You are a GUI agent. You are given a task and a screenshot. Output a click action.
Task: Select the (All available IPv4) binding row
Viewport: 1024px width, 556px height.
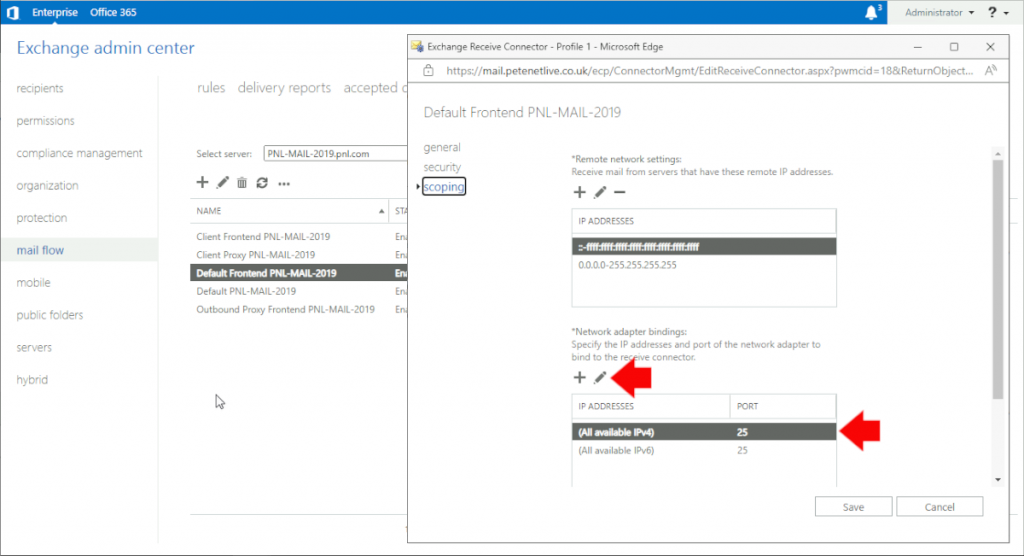703,433
